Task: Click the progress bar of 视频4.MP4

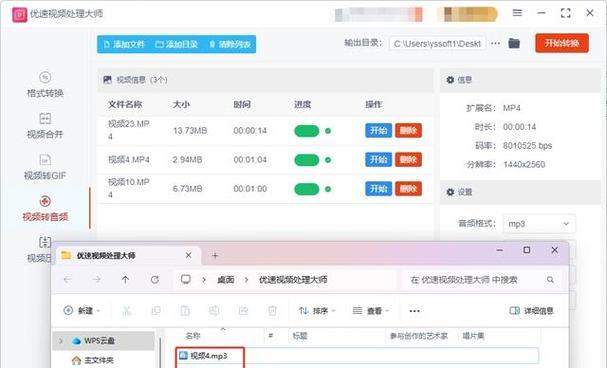Action: (307, 160)
